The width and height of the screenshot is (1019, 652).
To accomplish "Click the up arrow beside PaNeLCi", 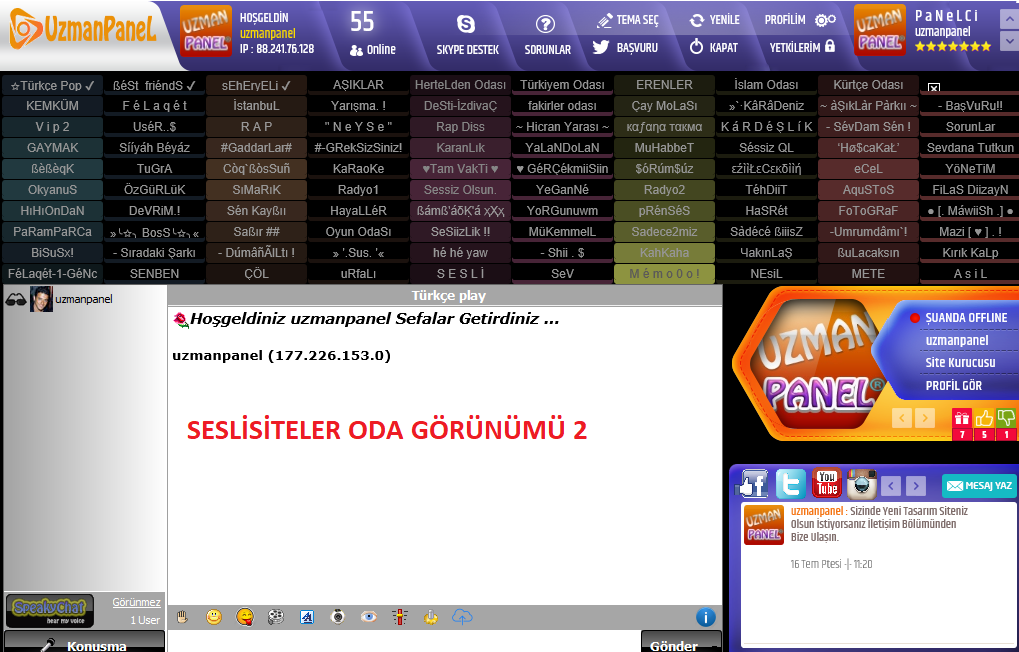I will [1009, 19].
